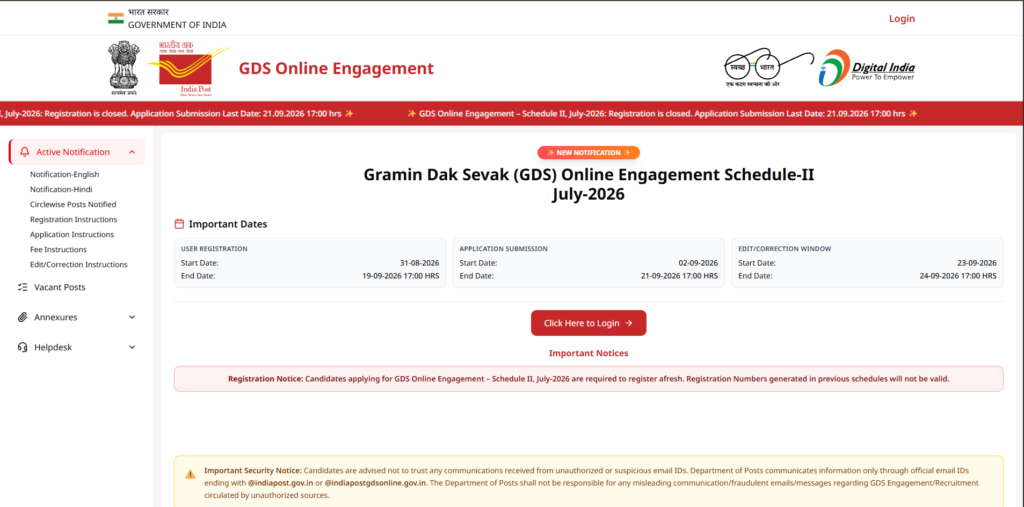This screenshot has height=507, width=1024.
Task: Open Active Notification menu
Action: 77,152
